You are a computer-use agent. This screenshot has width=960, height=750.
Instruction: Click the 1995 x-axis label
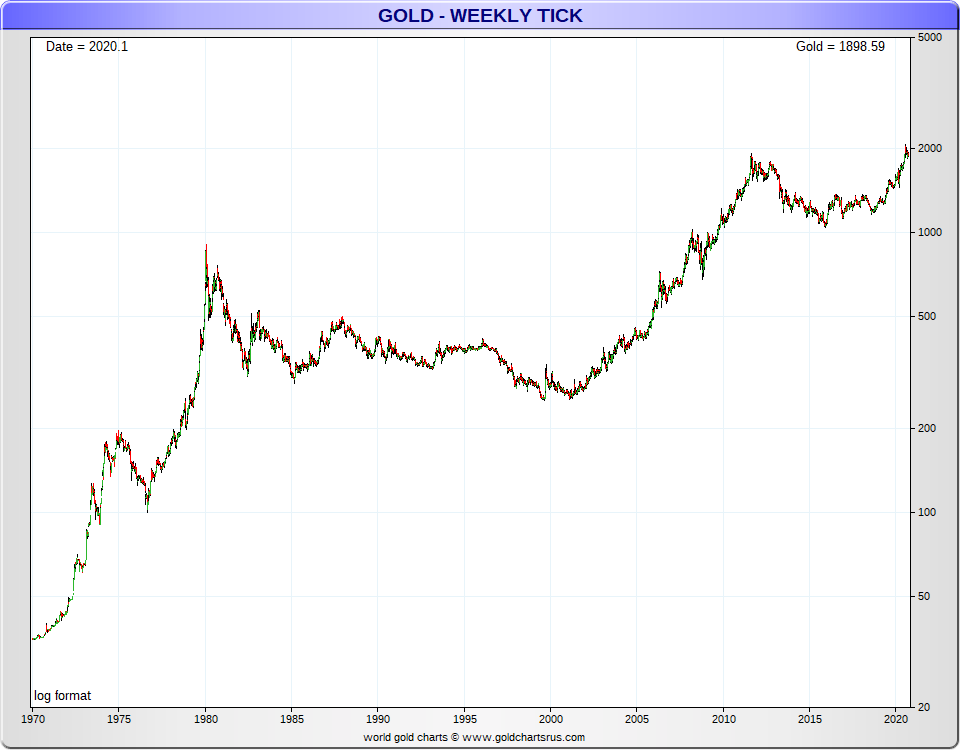click(464, 719)
